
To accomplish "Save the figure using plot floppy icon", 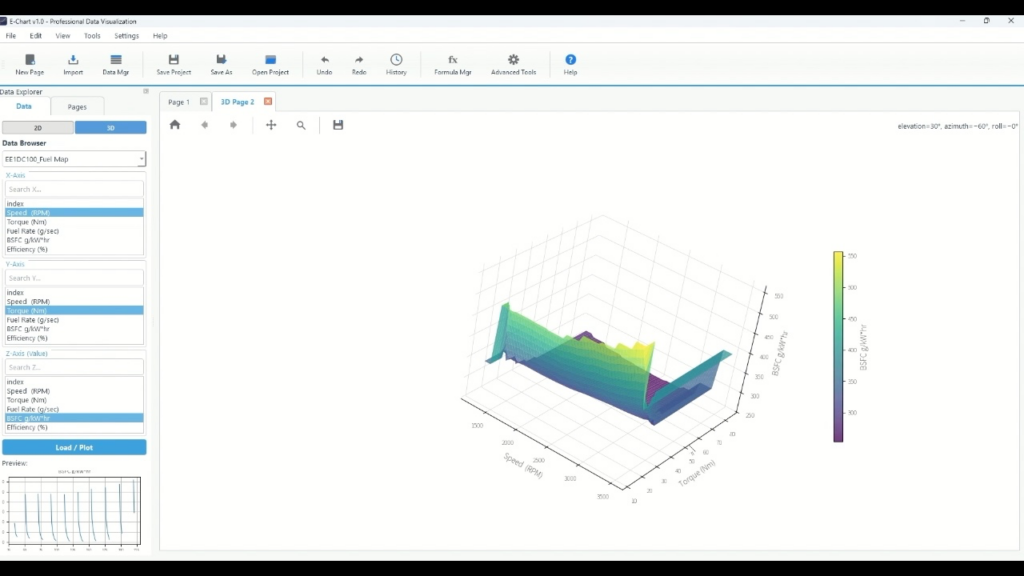I will point(338,125).
